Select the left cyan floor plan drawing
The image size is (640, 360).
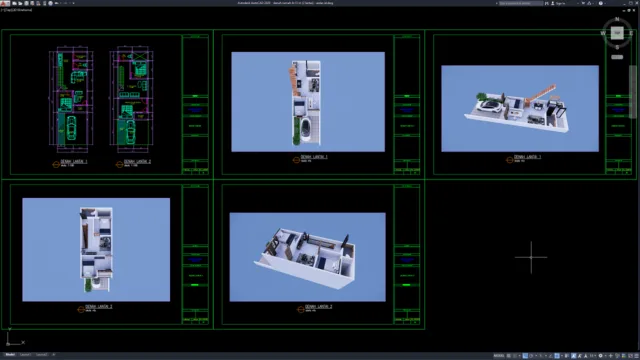click(71, 98)
